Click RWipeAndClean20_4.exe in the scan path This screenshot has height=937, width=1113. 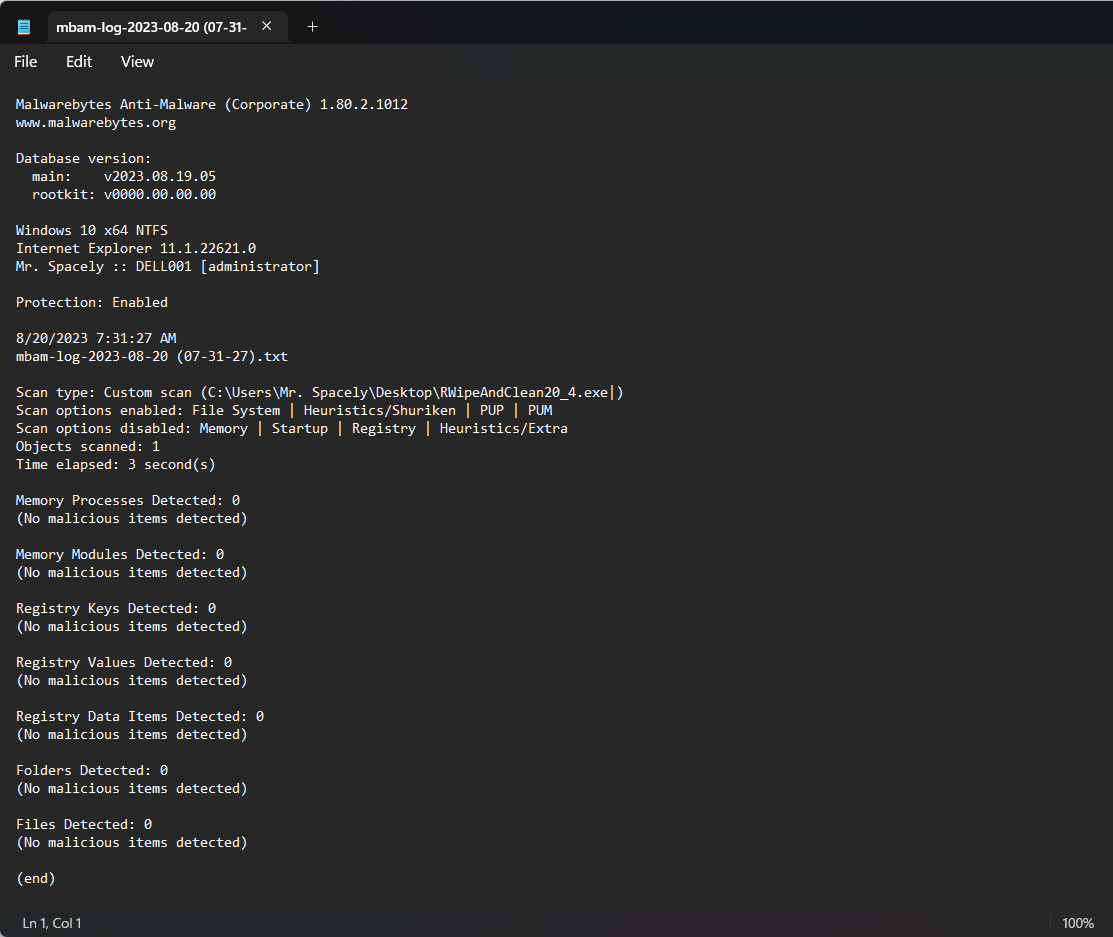pyautogui.click(x=524, y=393)
